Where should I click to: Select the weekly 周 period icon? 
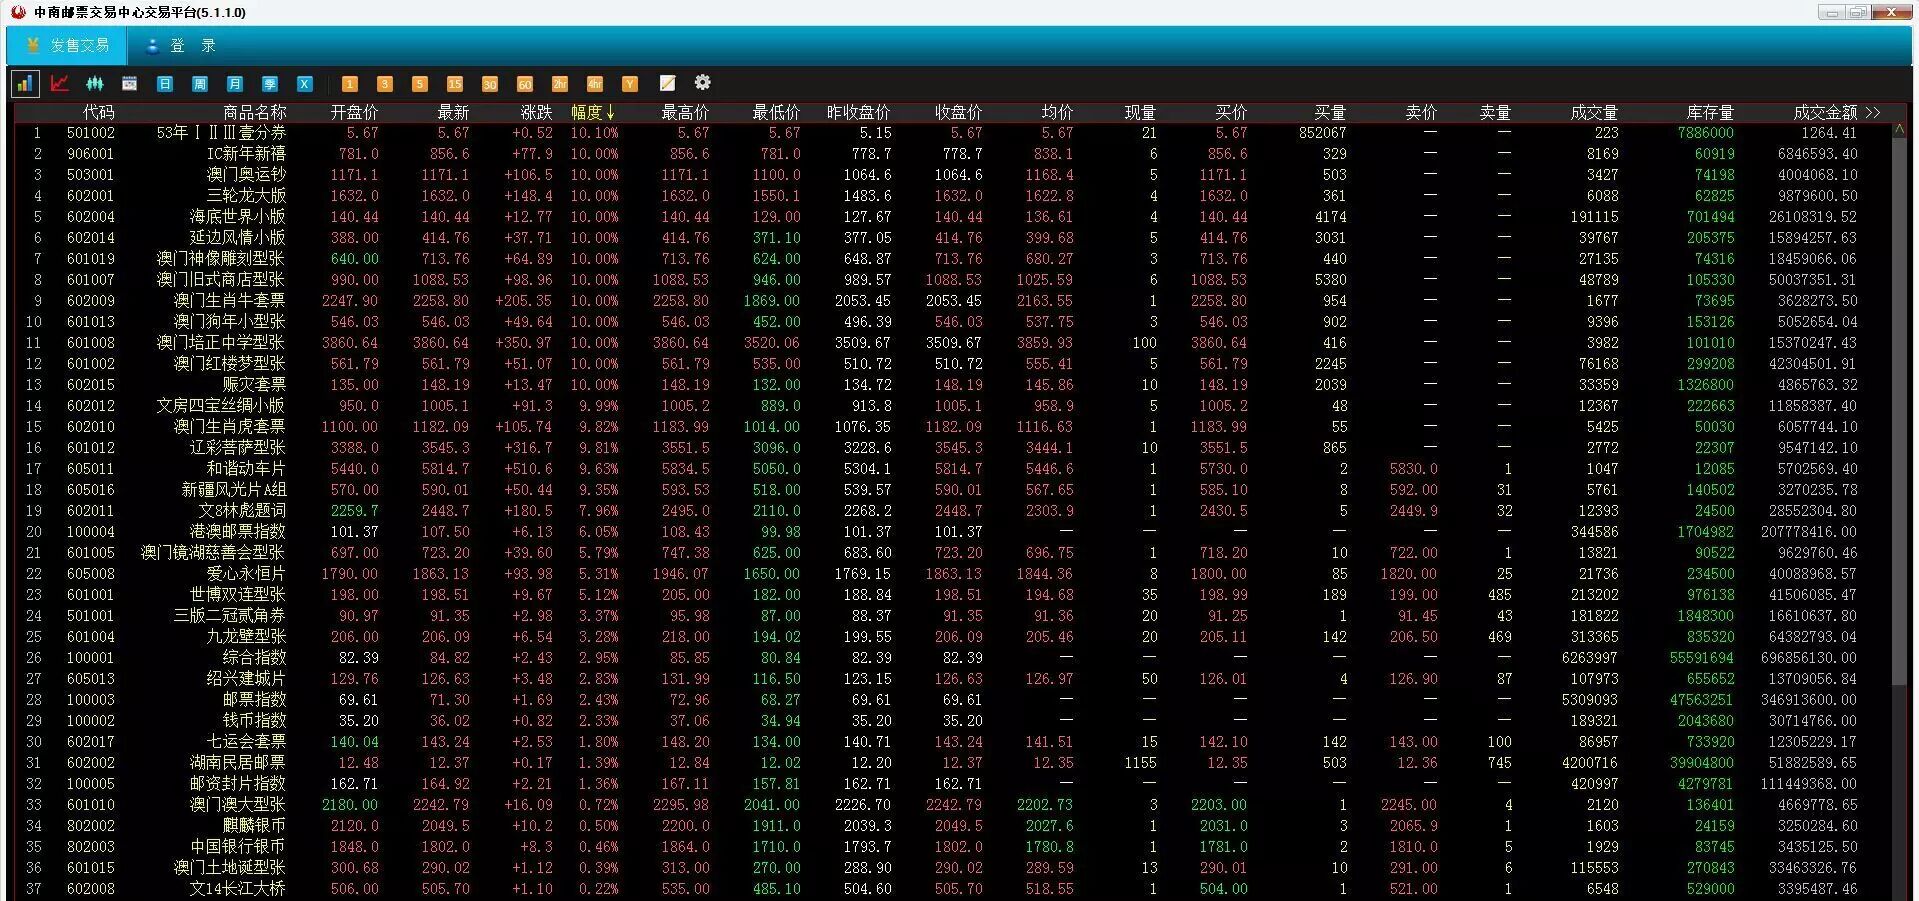(x=200, y=84)
